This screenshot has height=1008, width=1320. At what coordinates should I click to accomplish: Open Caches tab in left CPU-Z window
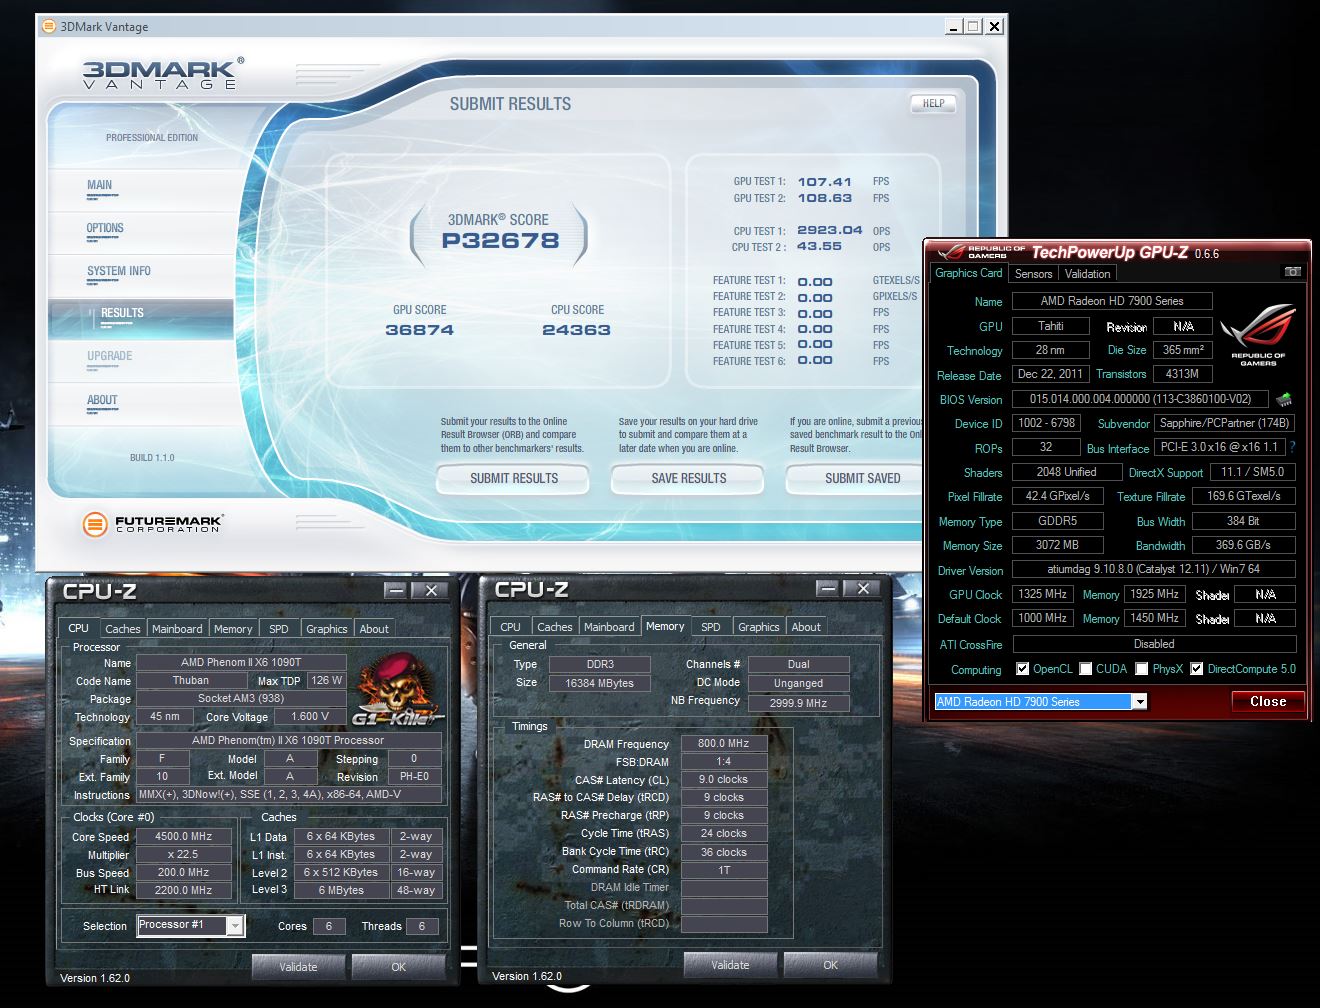(x=123, y=629)
